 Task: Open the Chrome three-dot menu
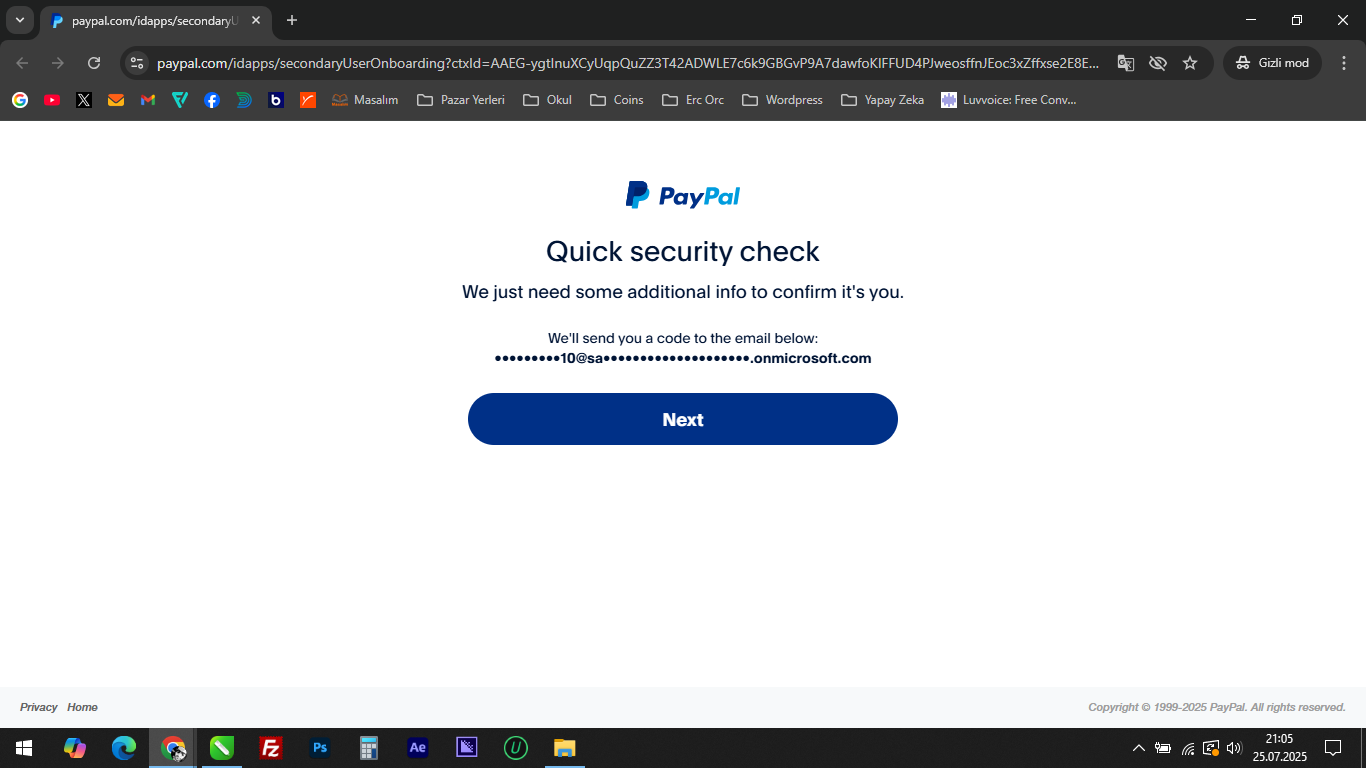1344,63
